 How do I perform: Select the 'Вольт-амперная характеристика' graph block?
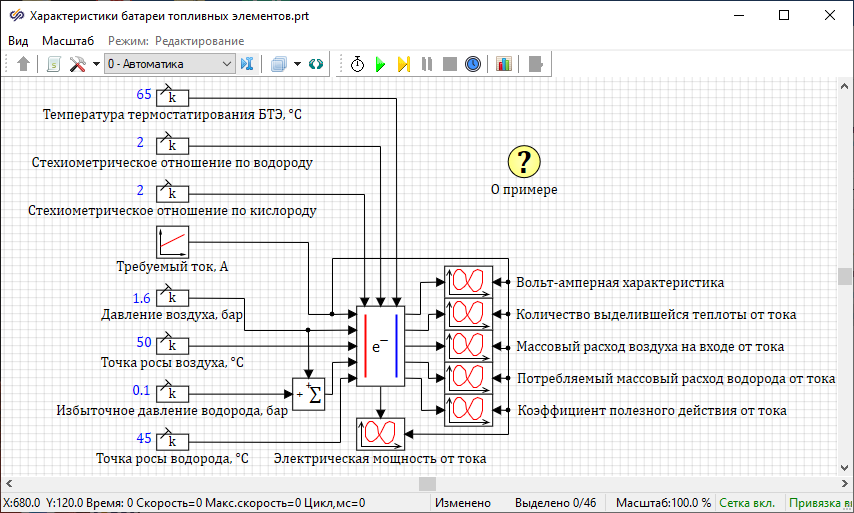click(469, 282)
